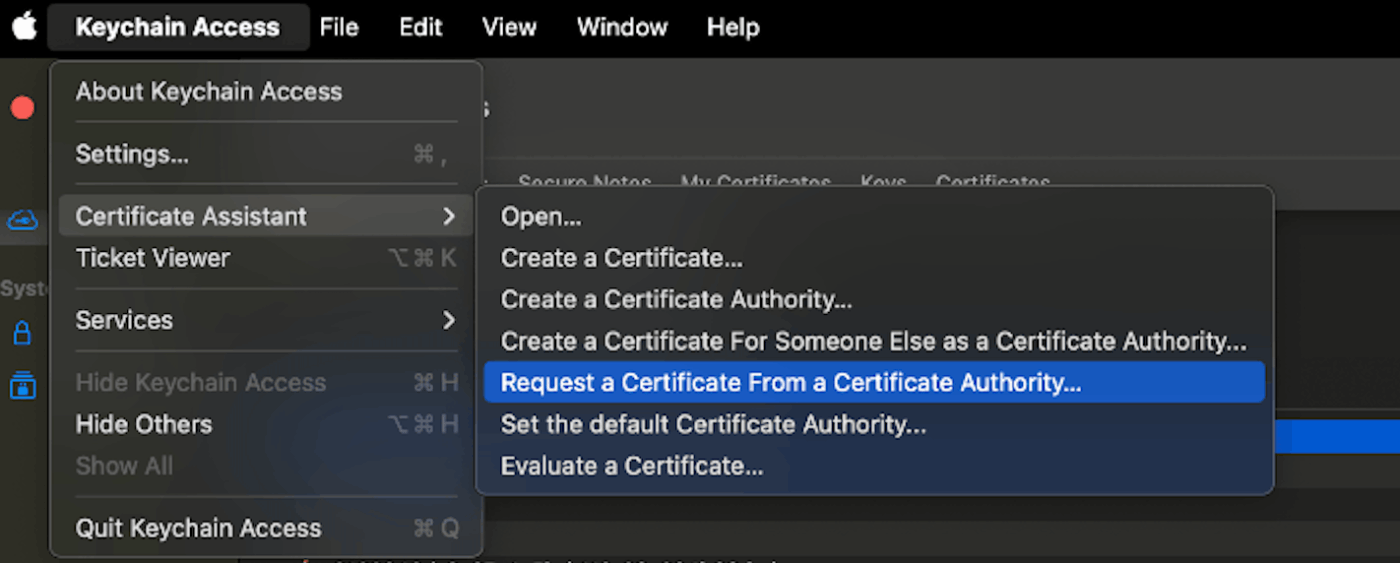Select the lock keychain icon in sidebar
The width and height of the screenshot is (1400, 563).
(x=22, y=333)
